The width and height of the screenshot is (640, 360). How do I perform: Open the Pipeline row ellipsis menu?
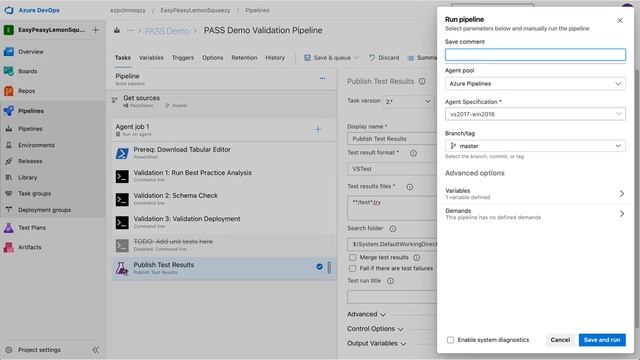pos(322,78)
